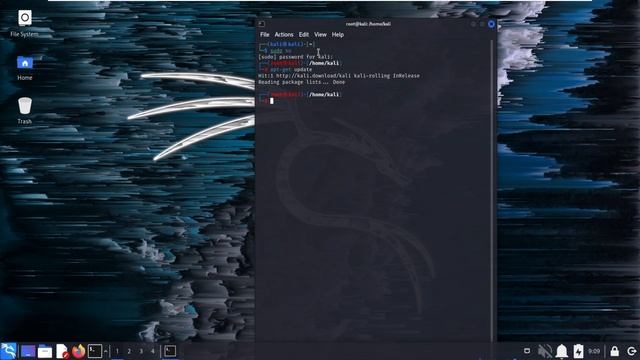Viewport: 640px width, 360px height.
Task: Click the 'apt-get update' command line
Action: 291,69
